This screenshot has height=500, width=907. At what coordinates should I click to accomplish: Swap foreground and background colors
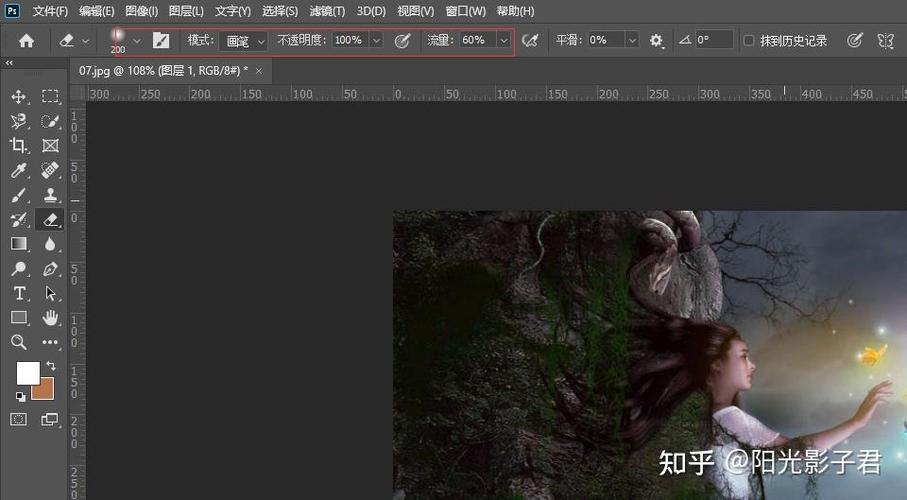51,365
